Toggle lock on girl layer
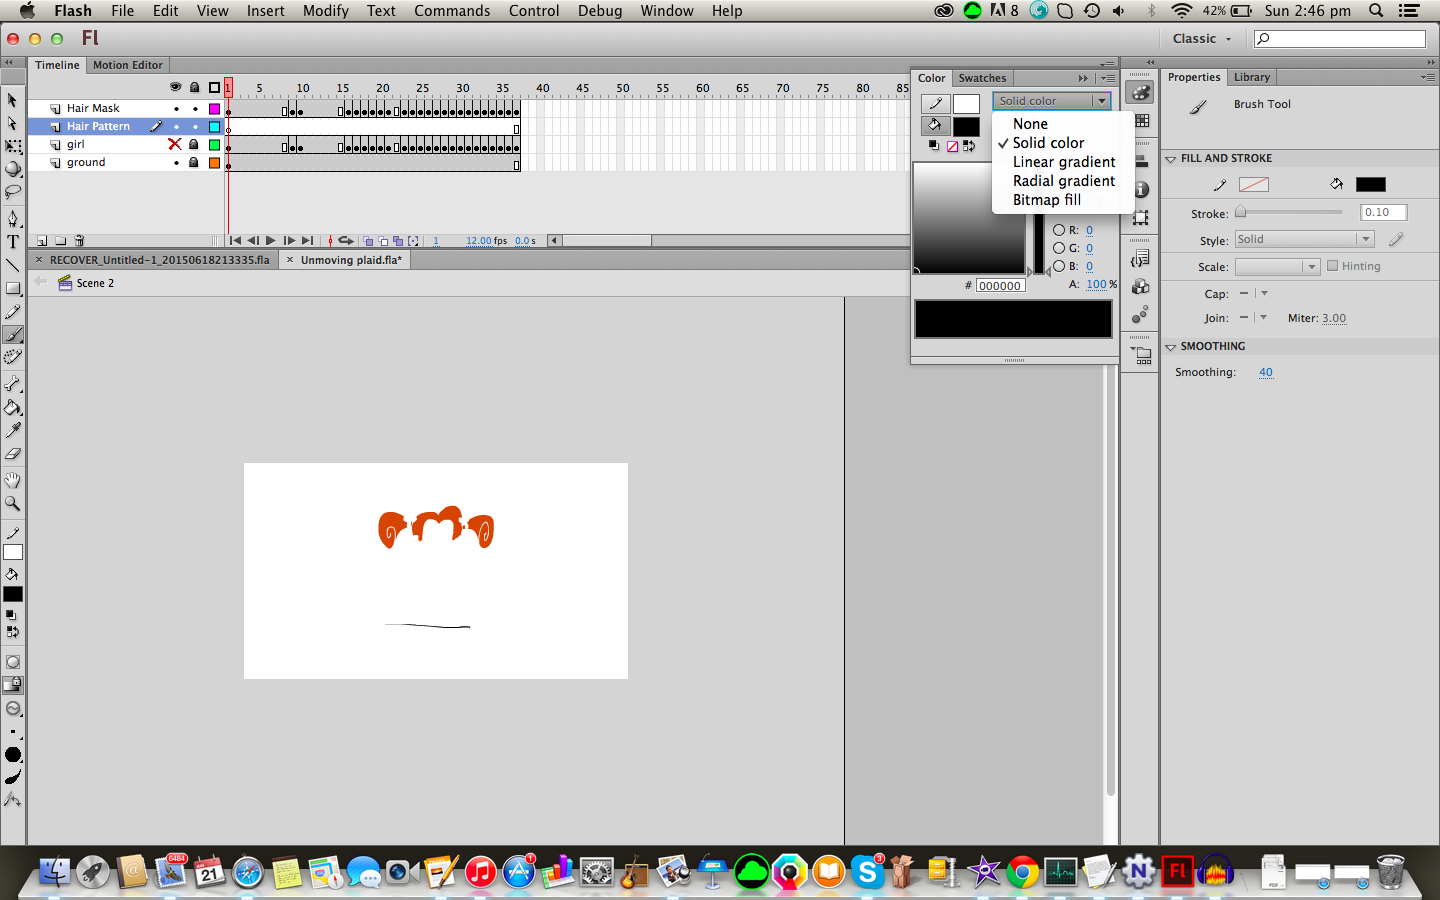1440x900 pixels. 194,144
